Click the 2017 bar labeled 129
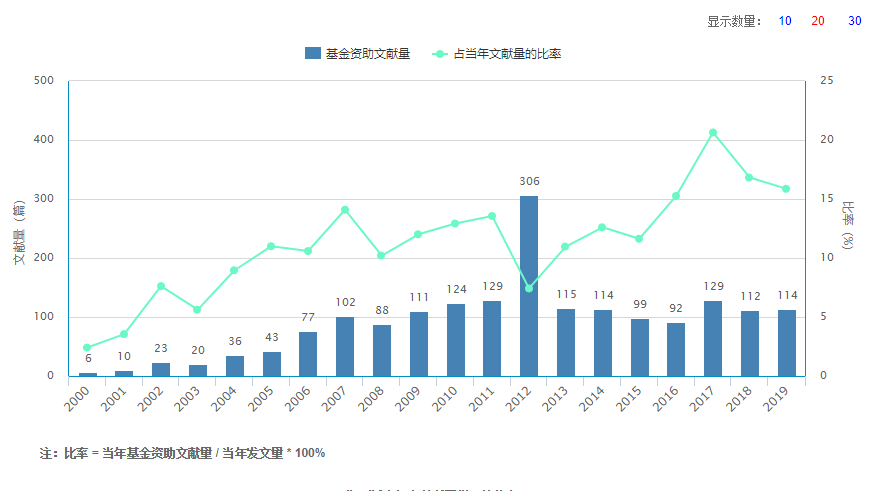 click(x=712, y=339)
